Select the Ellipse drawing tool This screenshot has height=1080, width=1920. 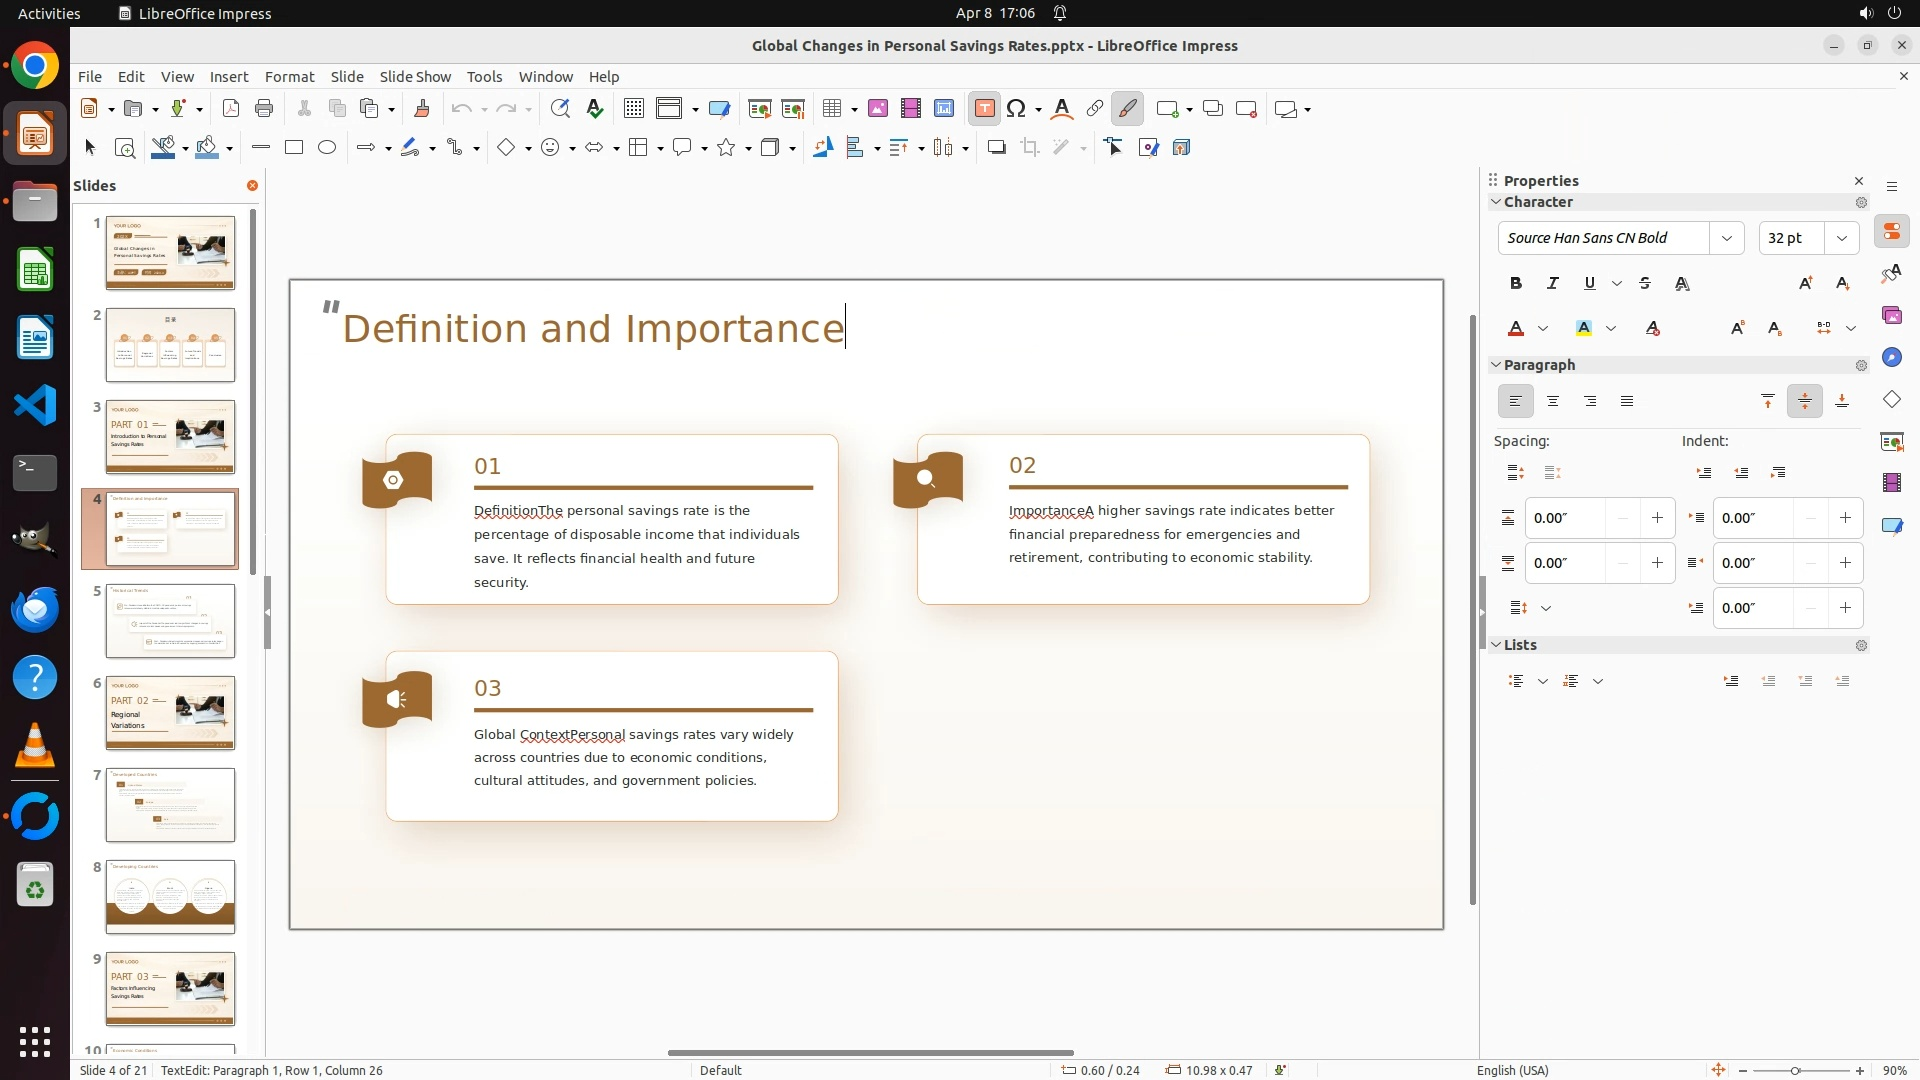[327, 148]
